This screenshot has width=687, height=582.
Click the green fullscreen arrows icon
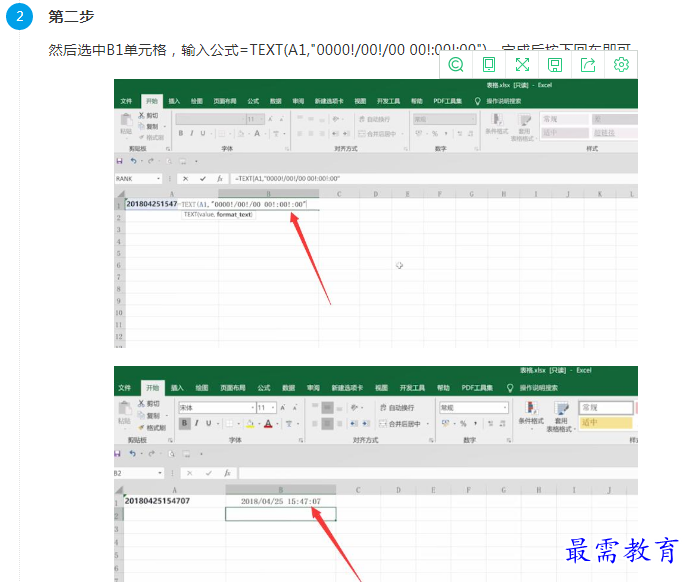(522, 65)
